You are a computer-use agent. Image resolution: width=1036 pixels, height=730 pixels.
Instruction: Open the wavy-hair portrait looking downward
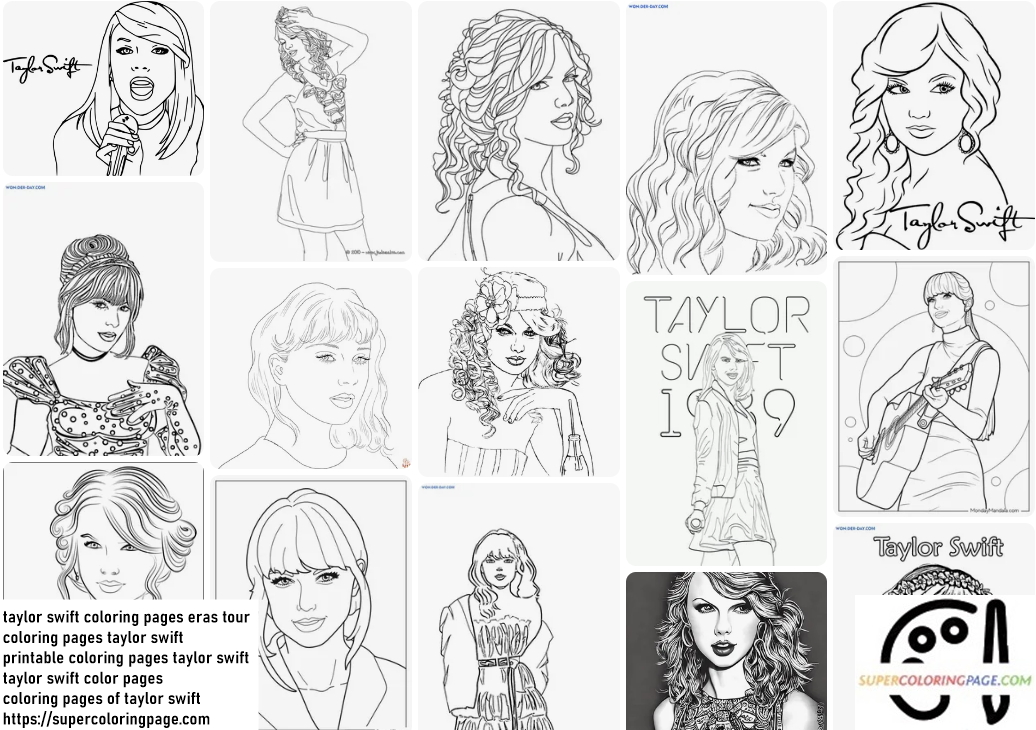726,137
